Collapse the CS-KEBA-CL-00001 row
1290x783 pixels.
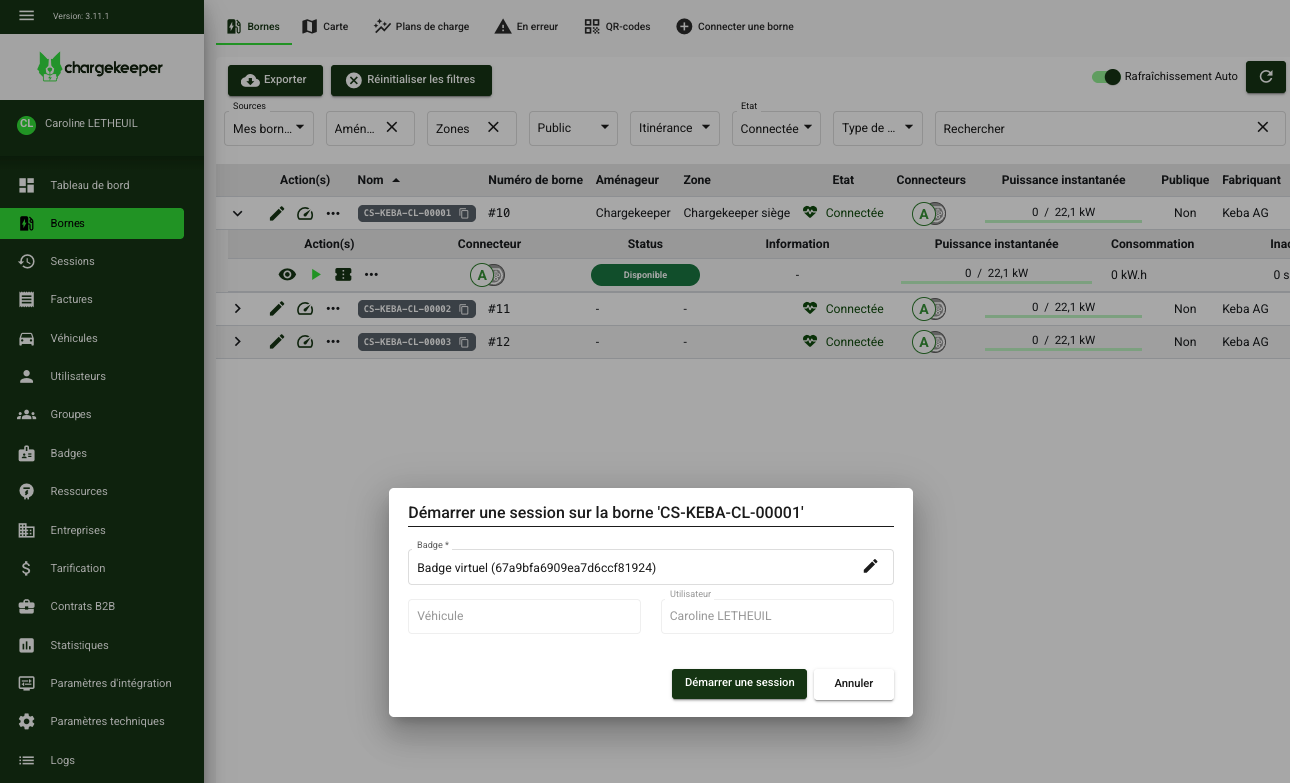tap(238, 213)
